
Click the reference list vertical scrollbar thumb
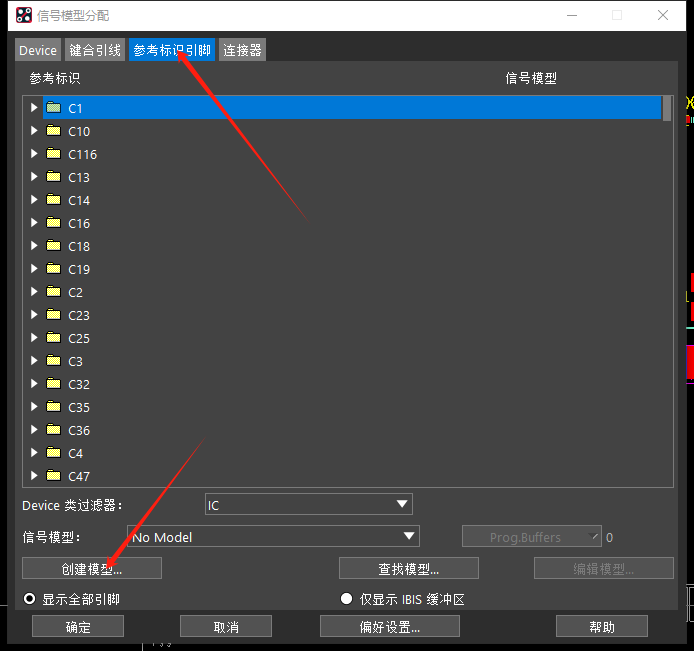pos(667,108)
